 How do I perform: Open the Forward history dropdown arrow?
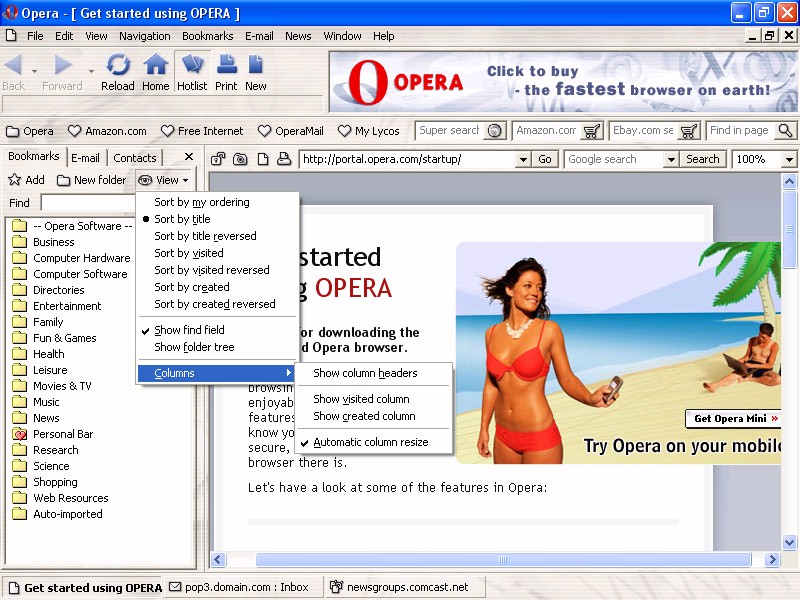coord(91,71)
